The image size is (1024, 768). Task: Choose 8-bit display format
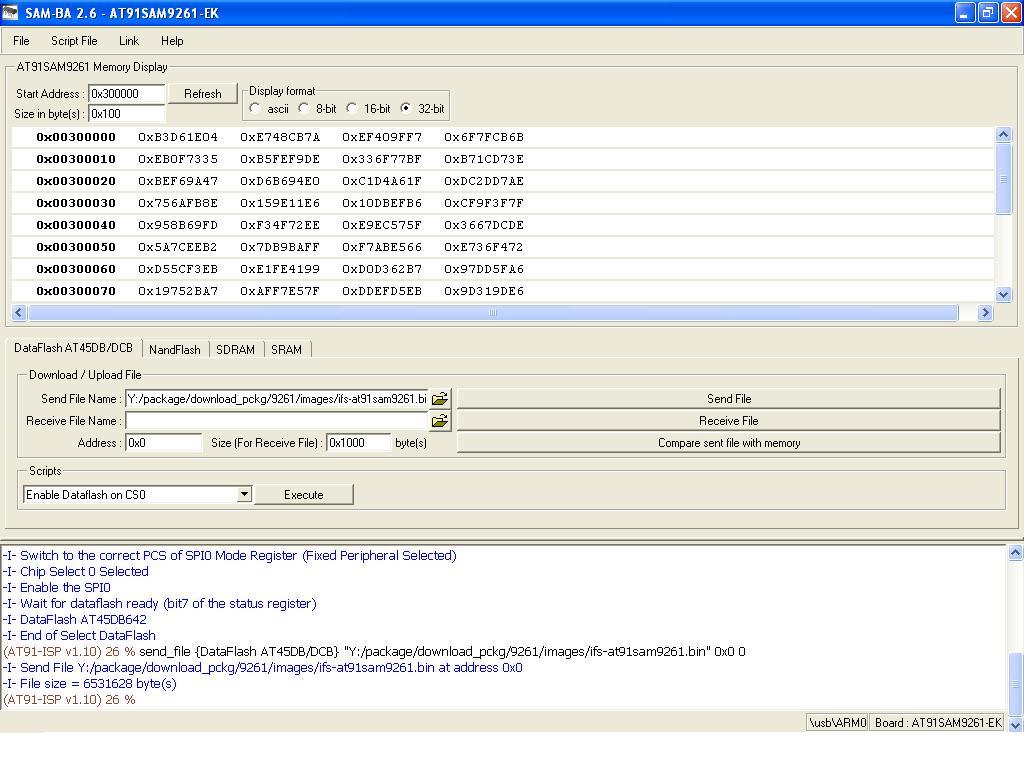click(304, 108)
